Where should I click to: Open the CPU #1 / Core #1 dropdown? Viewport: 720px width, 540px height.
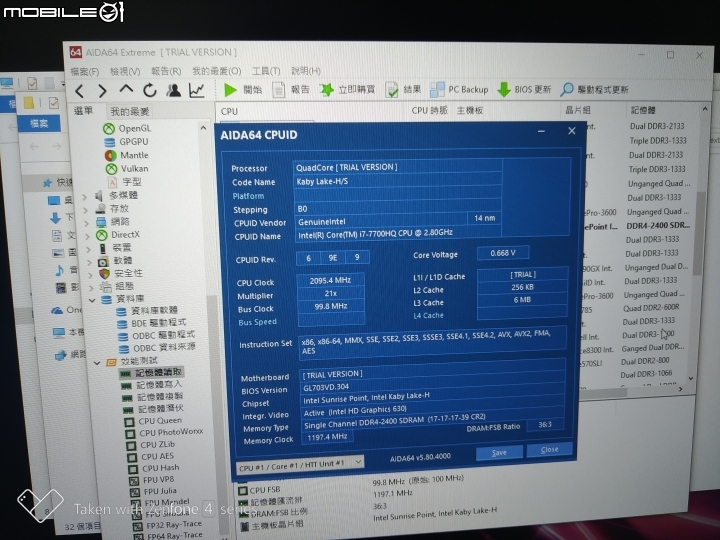[300, 466]
